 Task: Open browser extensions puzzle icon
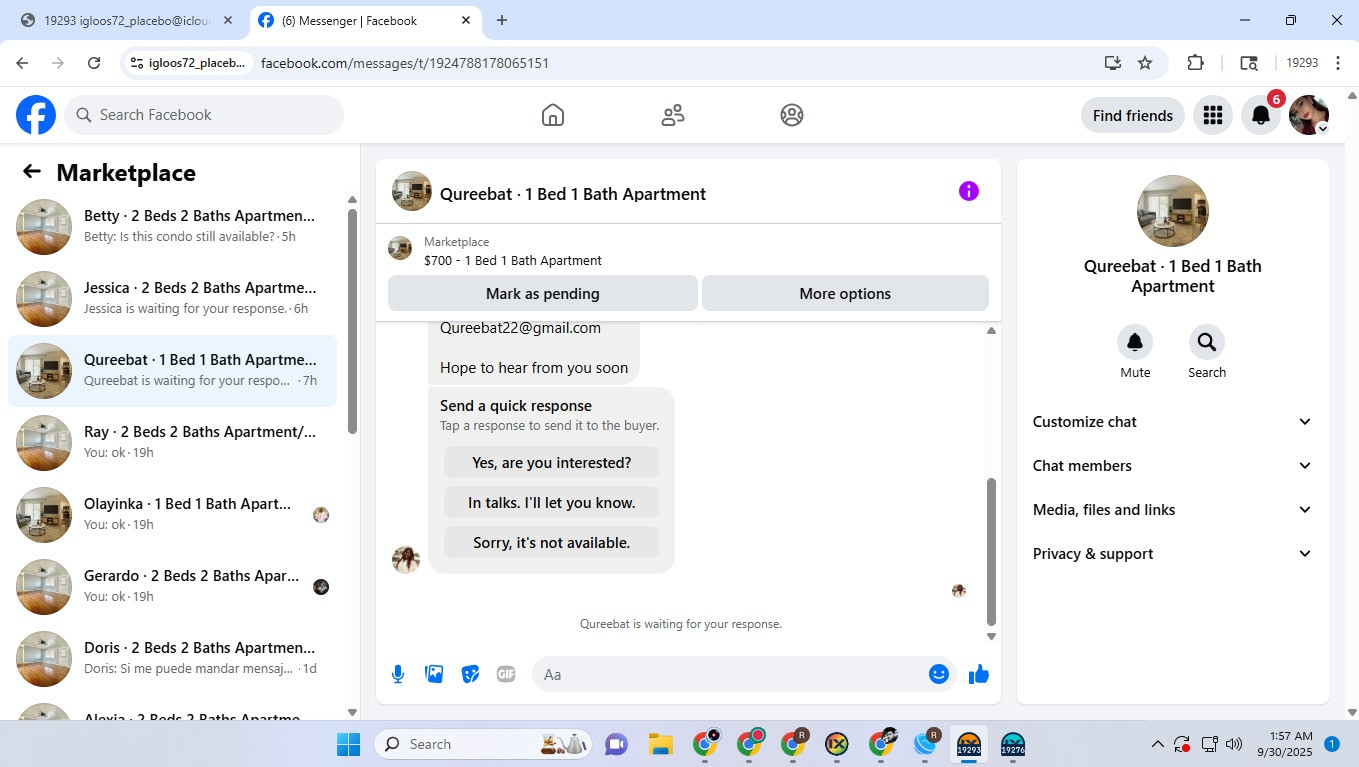(1195, 63)
